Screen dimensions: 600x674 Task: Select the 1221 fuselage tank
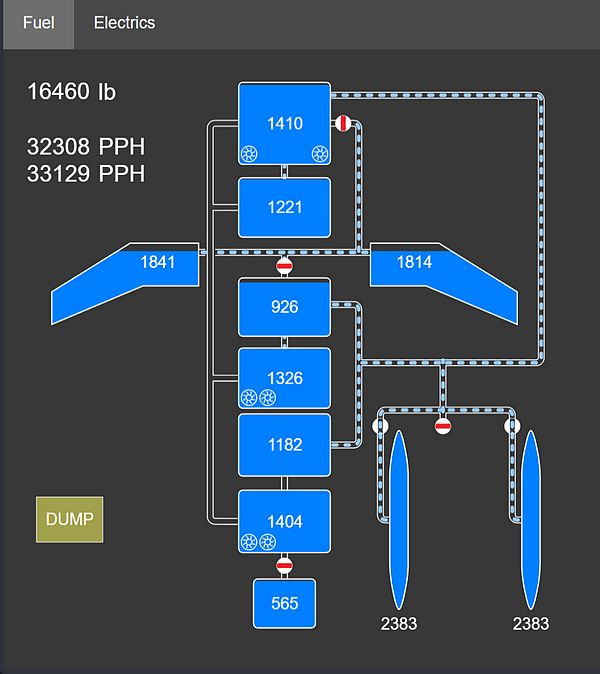click(x=285, y=208)
